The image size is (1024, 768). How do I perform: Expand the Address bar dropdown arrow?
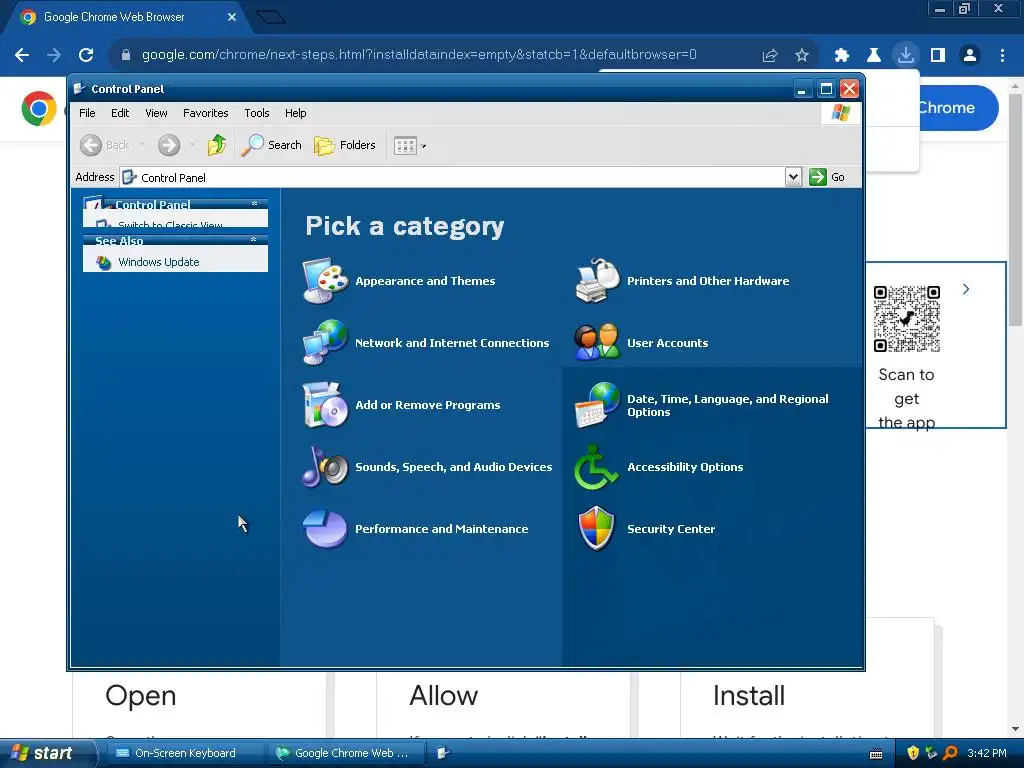(x=793, y=177)
